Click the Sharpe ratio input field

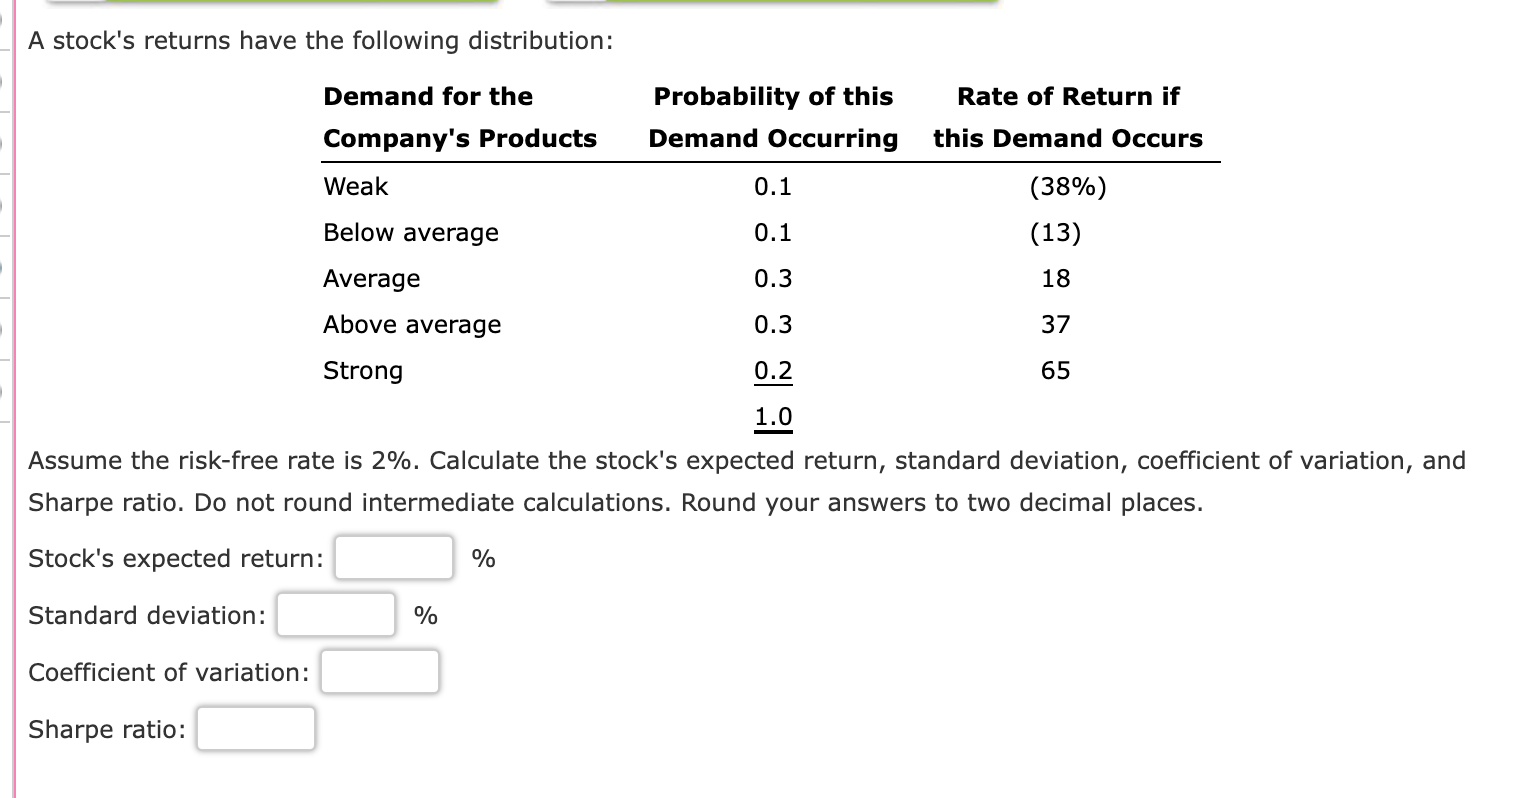point(255,728)
